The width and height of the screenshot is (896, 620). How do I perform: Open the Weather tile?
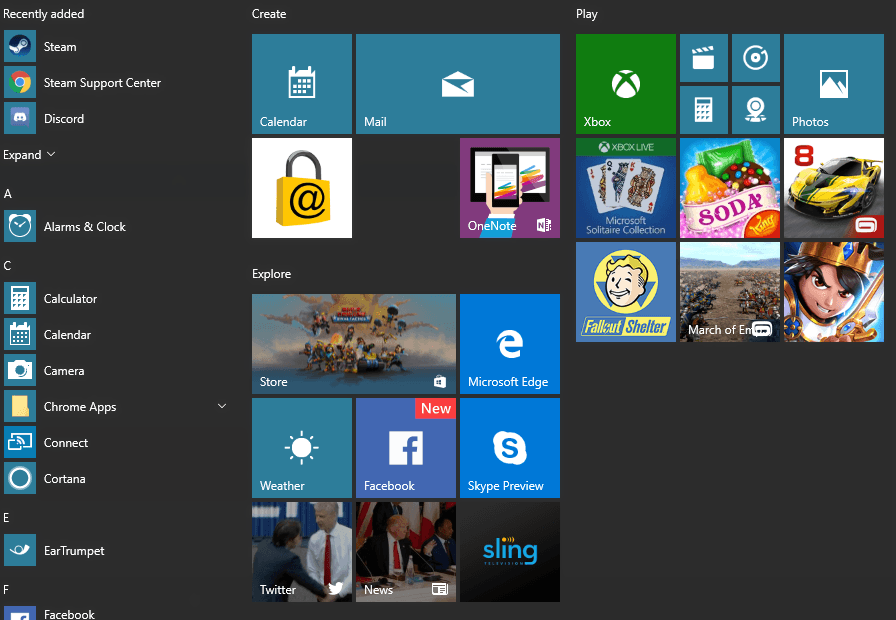(x=301, y=447)
